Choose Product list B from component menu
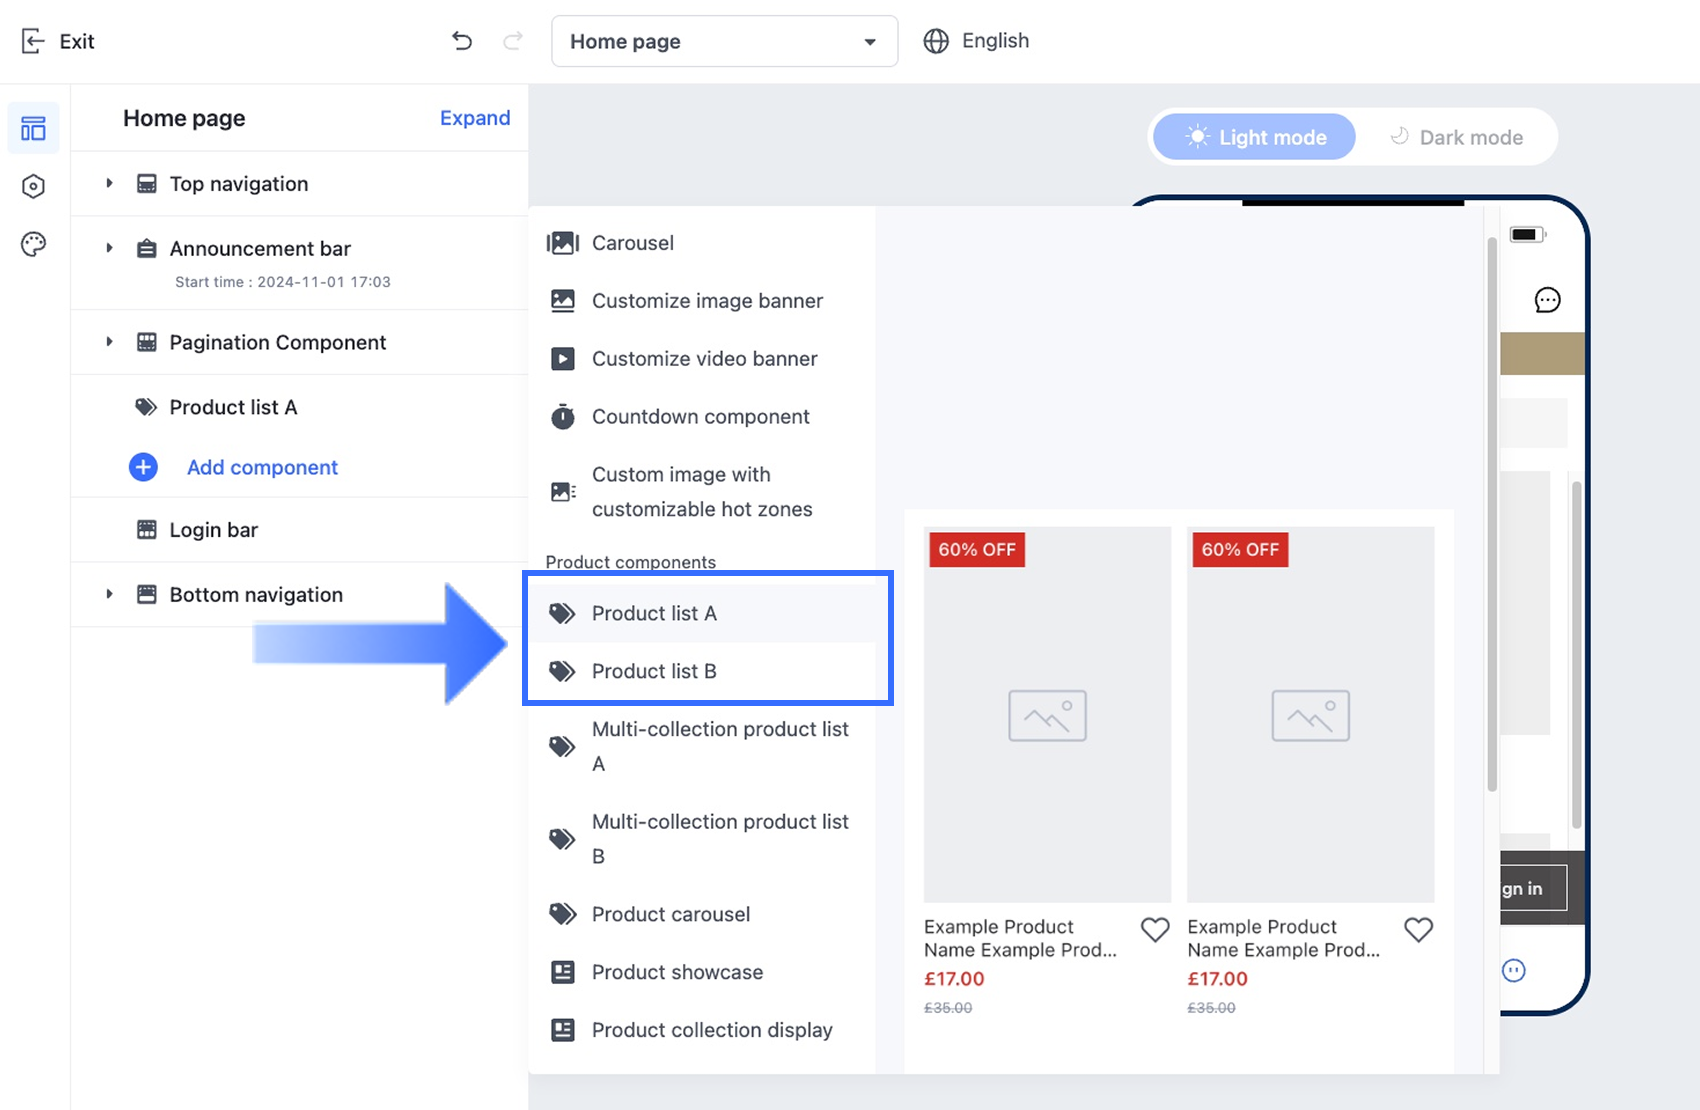1700x1110 pixels. pyautogui.click(x=654, y=671)
